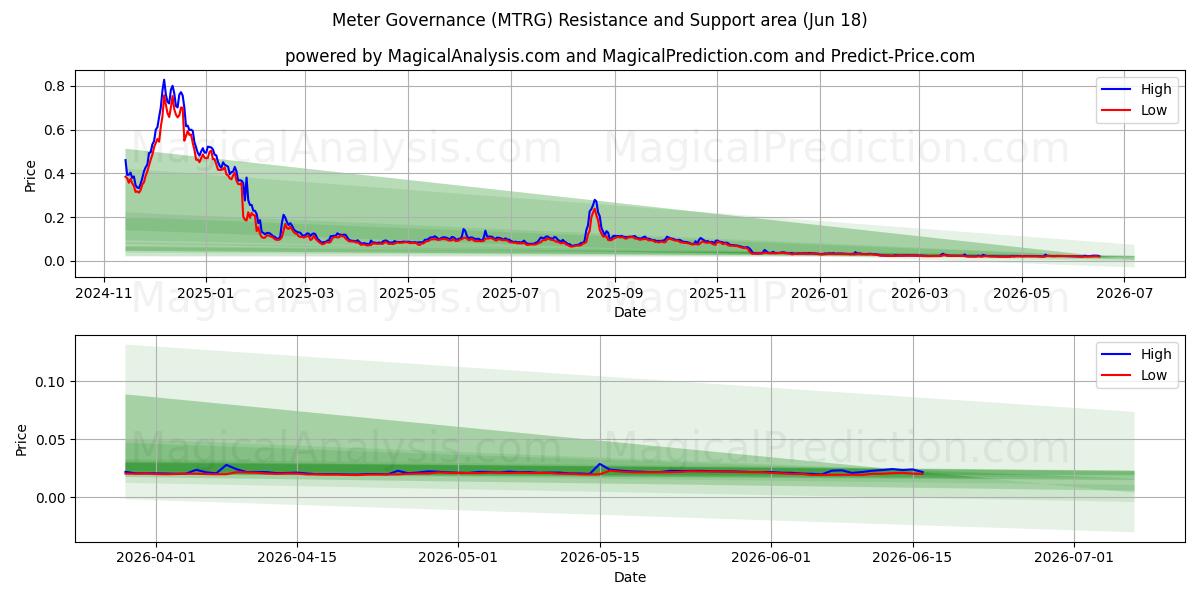
Task: Click the December 2024 price peak
Action: coord(164,81)
